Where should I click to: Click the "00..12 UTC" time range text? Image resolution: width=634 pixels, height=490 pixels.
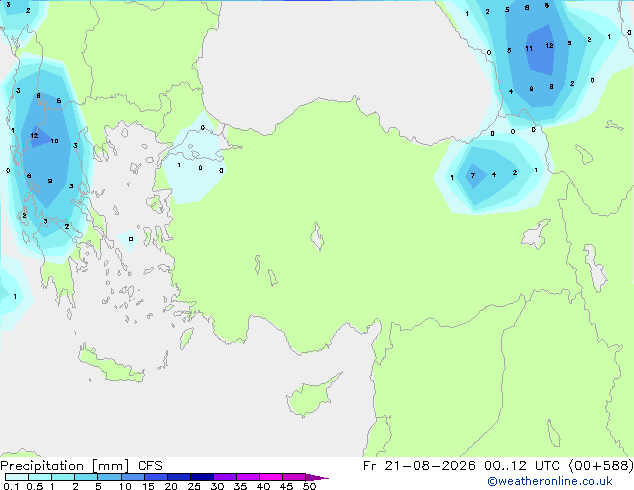522,466
